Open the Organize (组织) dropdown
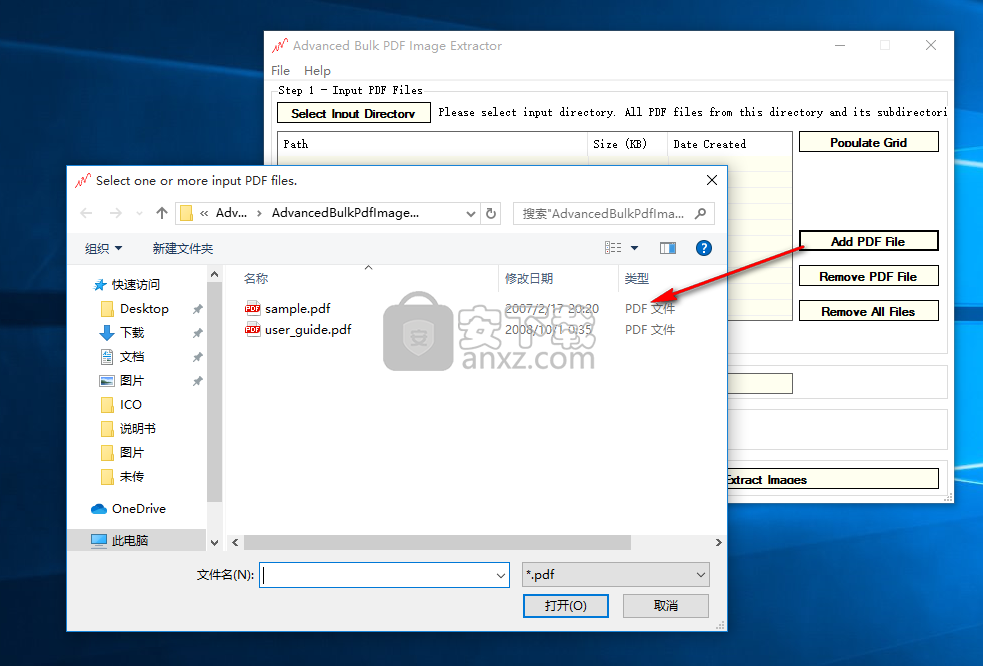Image resolution: width=983 pixels, height=666 pixels. pyautogui.click(x=103, y=248)
